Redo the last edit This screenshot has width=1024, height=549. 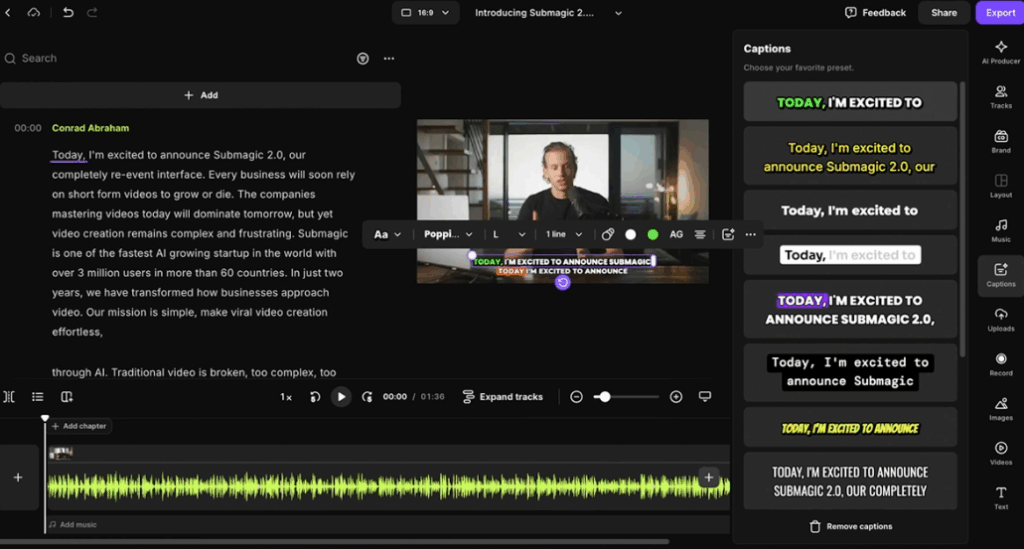click(x=92, y=12)
